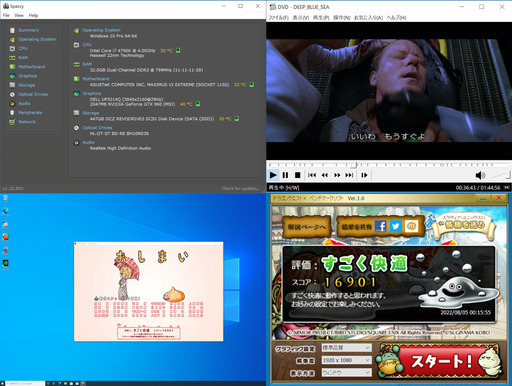Screen dimensions: 512x386
Task: Click CPU heading link in Speccy summary
Action: point(87,45)
